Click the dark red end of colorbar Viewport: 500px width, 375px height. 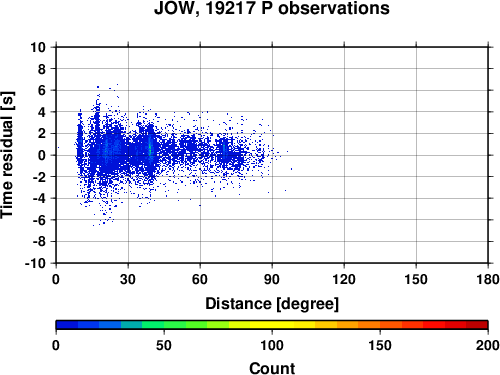[477, 325]
